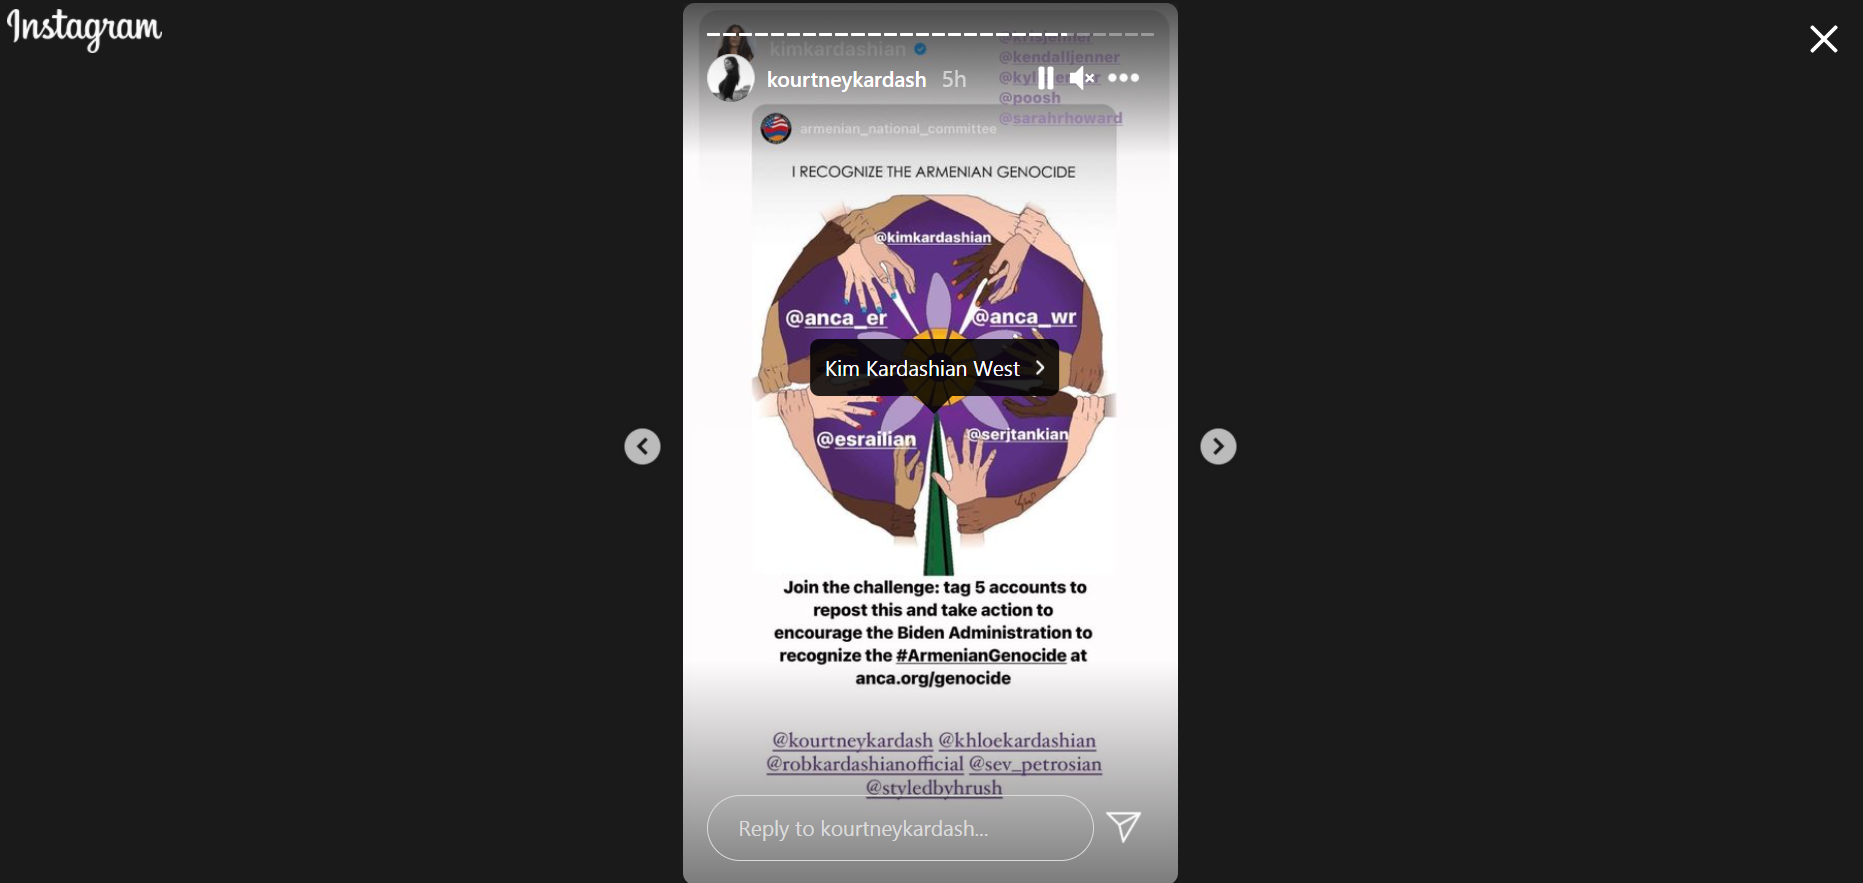This screenshot has width=1863, height=883.
Task: Click the #ArmenianGenocide hashtag
Action: pos(981,655)
